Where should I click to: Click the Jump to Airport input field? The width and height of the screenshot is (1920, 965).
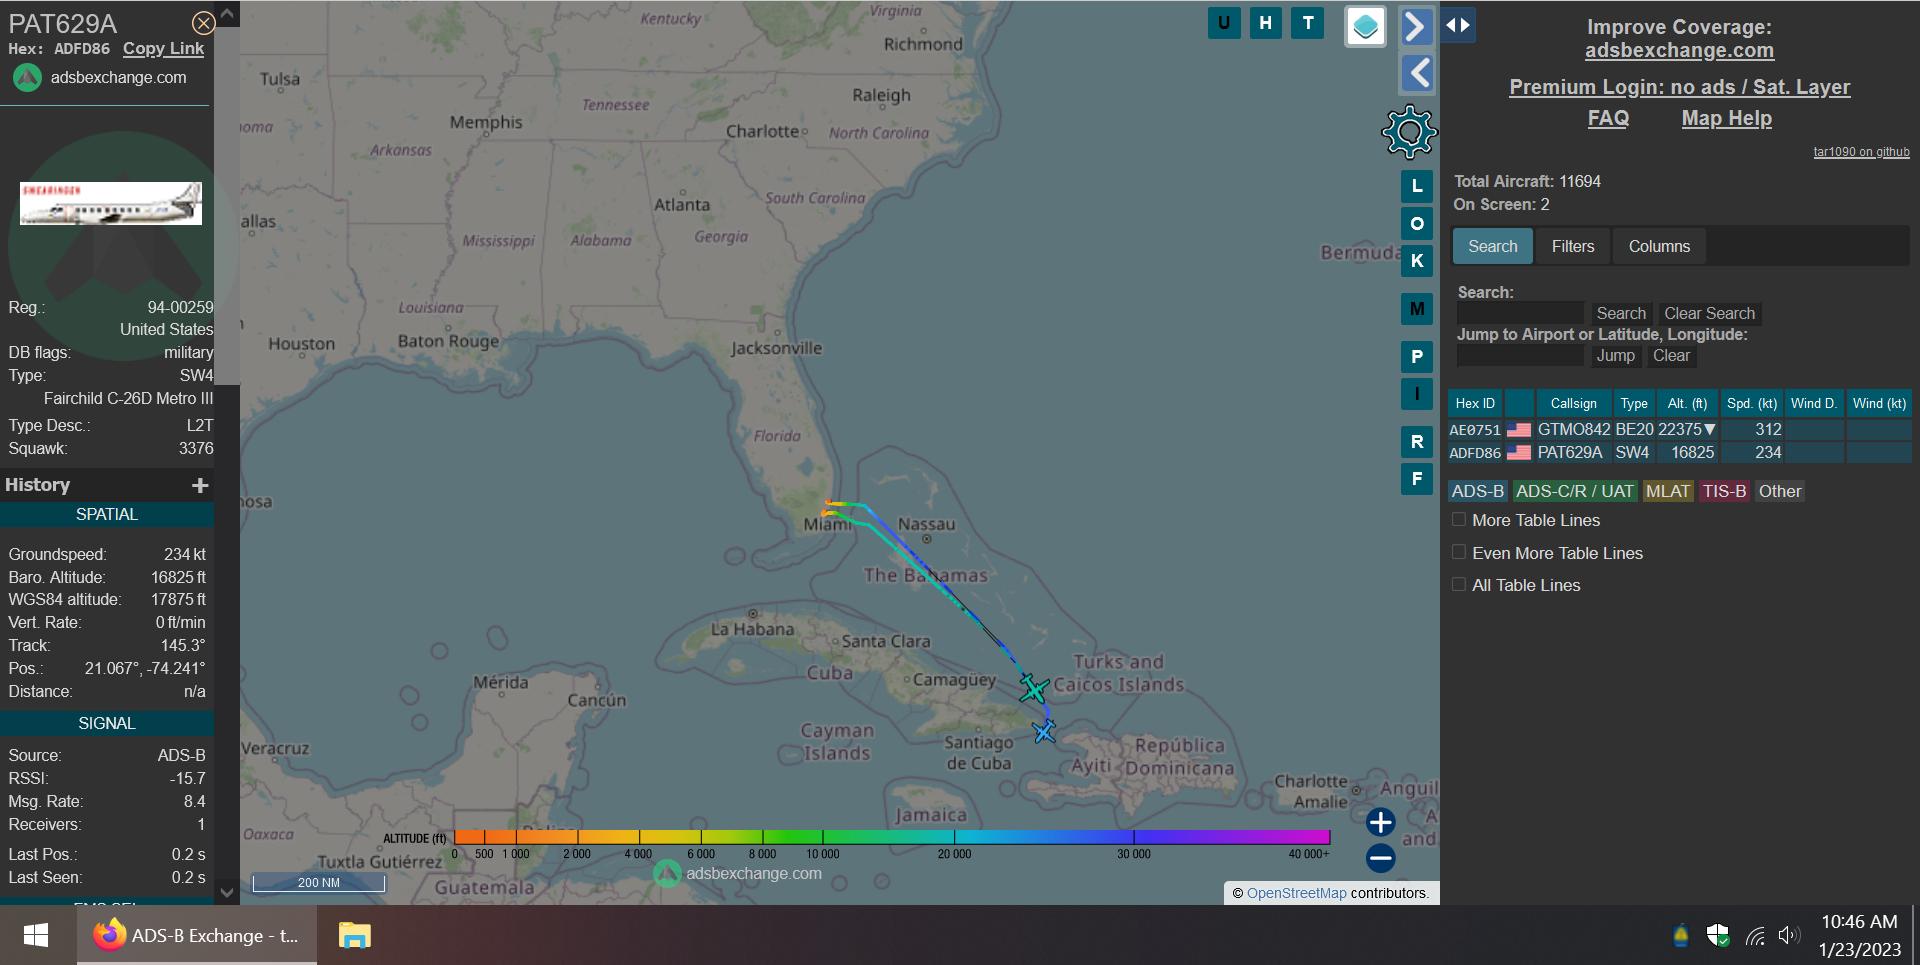1520,356
